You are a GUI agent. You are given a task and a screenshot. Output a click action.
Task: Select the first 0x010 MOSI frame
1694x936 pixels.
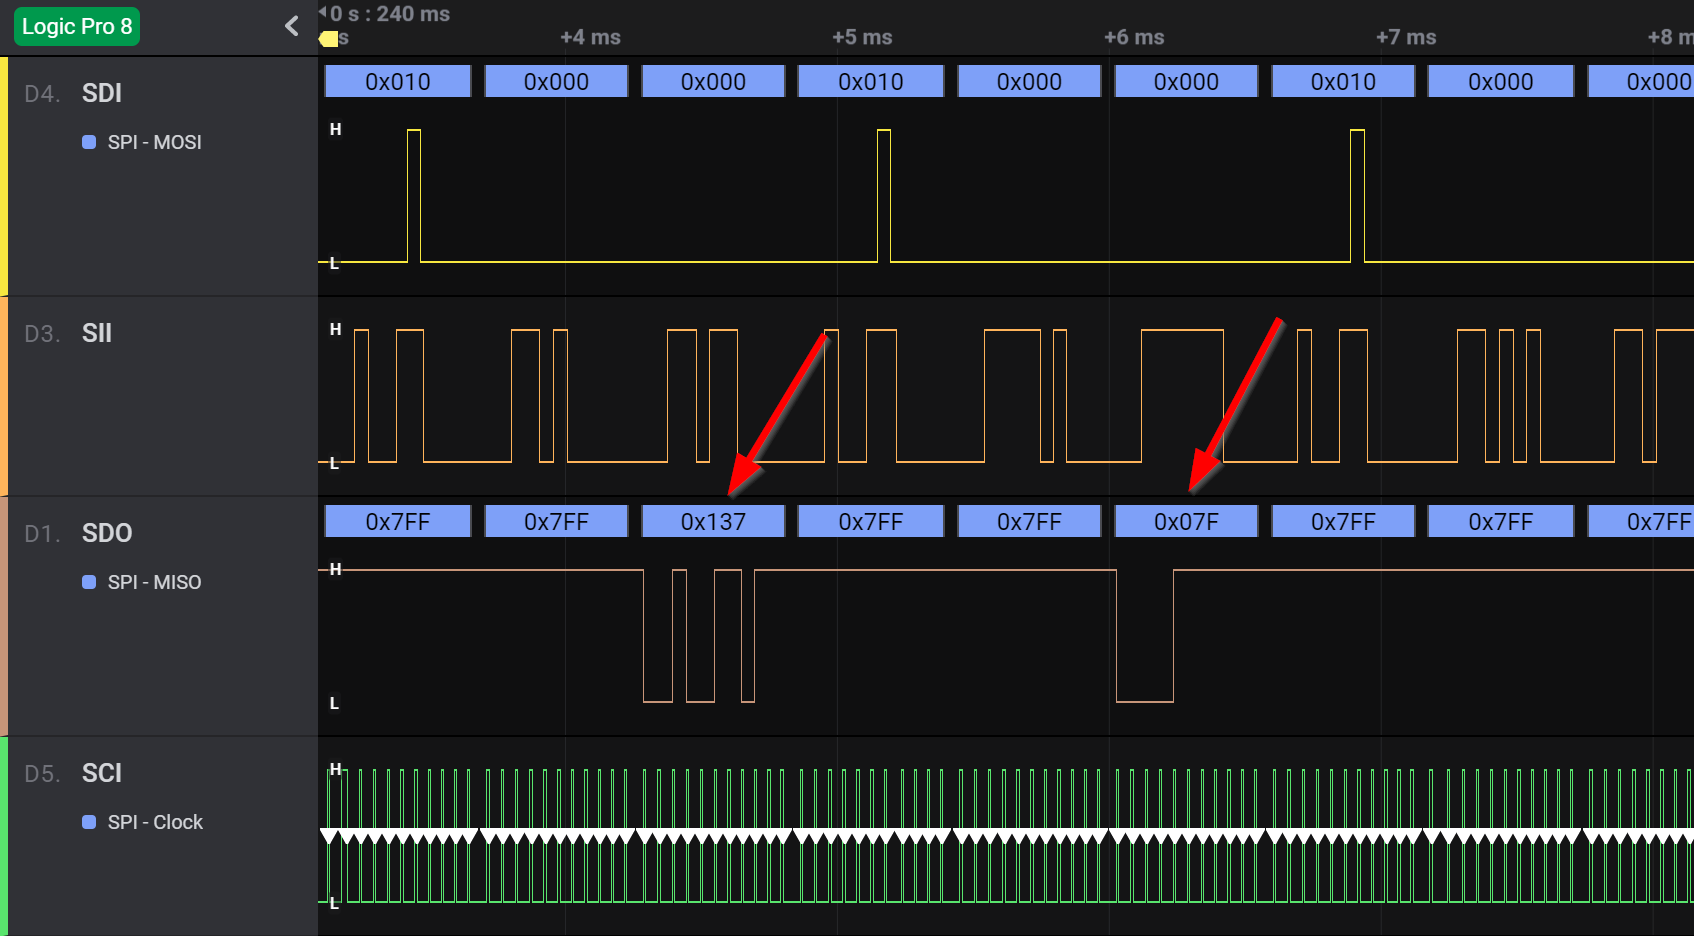(x=398, y=81)
